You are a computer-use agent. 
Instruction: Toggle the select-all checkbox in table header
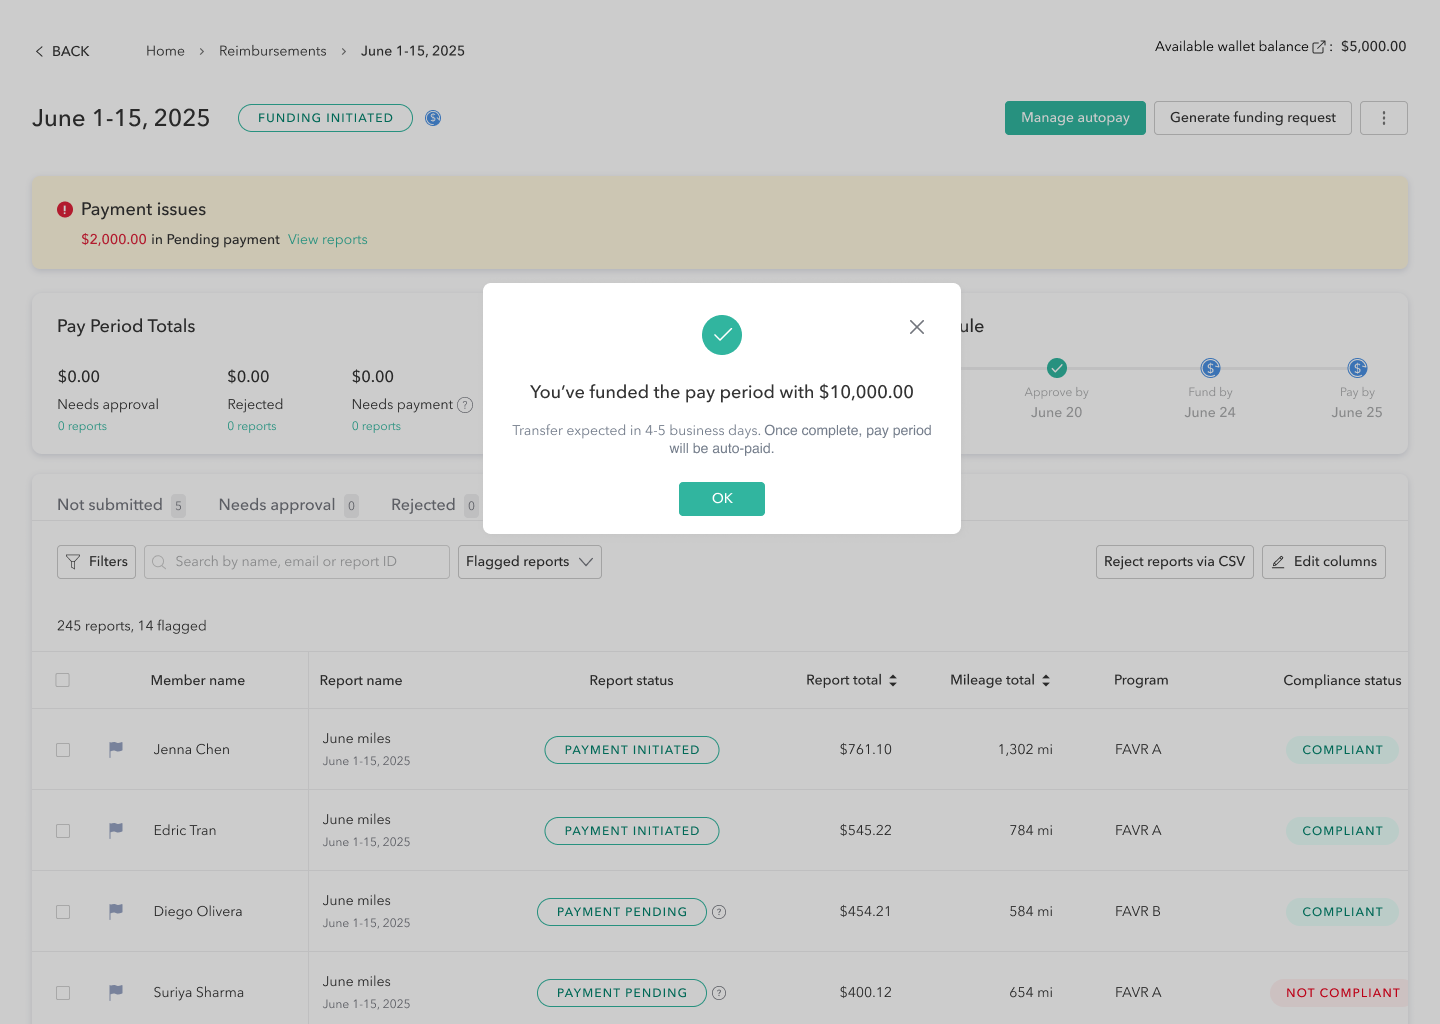[x=63, y=680]
